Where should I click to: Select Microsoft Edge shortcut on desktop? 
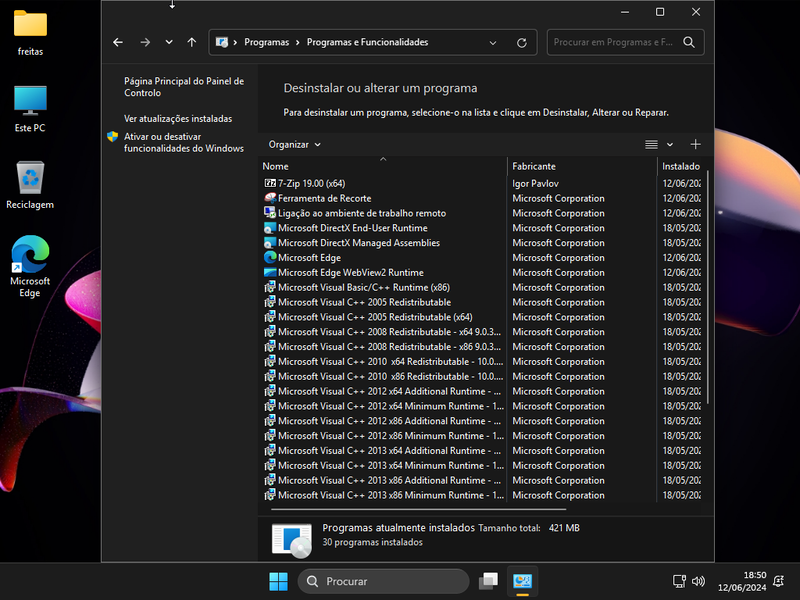coord(30,266)
